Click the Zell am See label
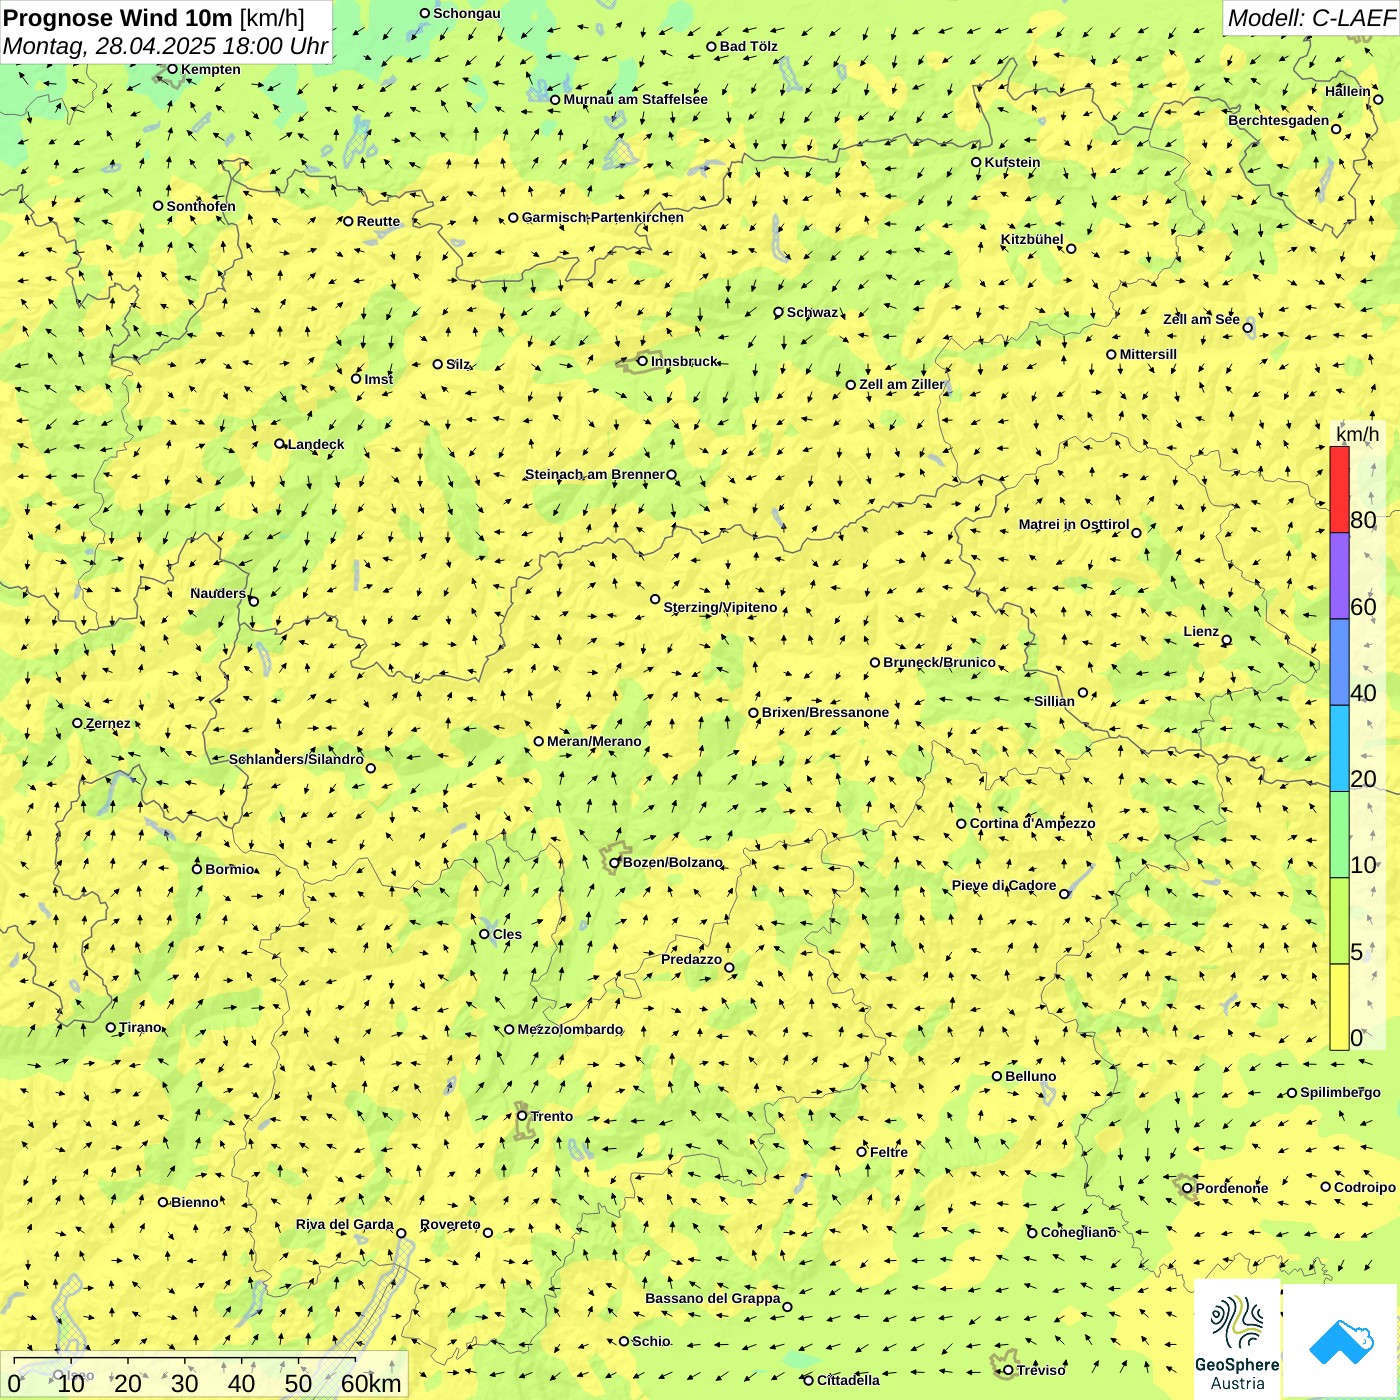 coord(1201,319)
